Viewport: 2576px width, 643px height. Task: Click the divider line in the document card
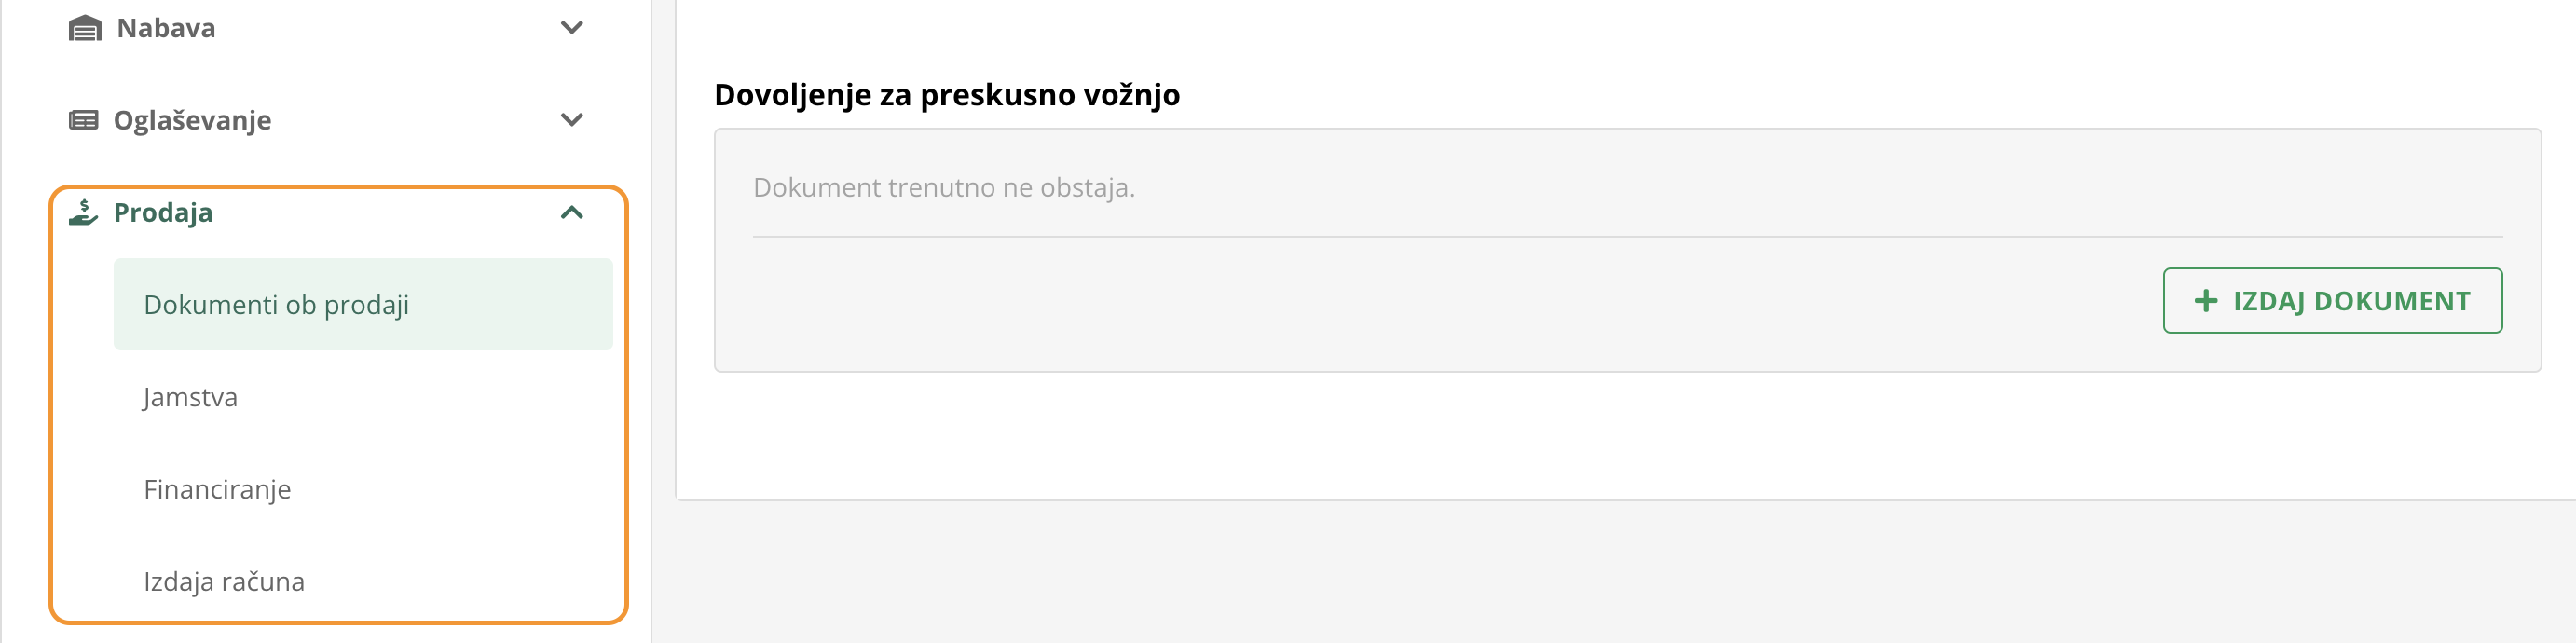[1627, 237]
